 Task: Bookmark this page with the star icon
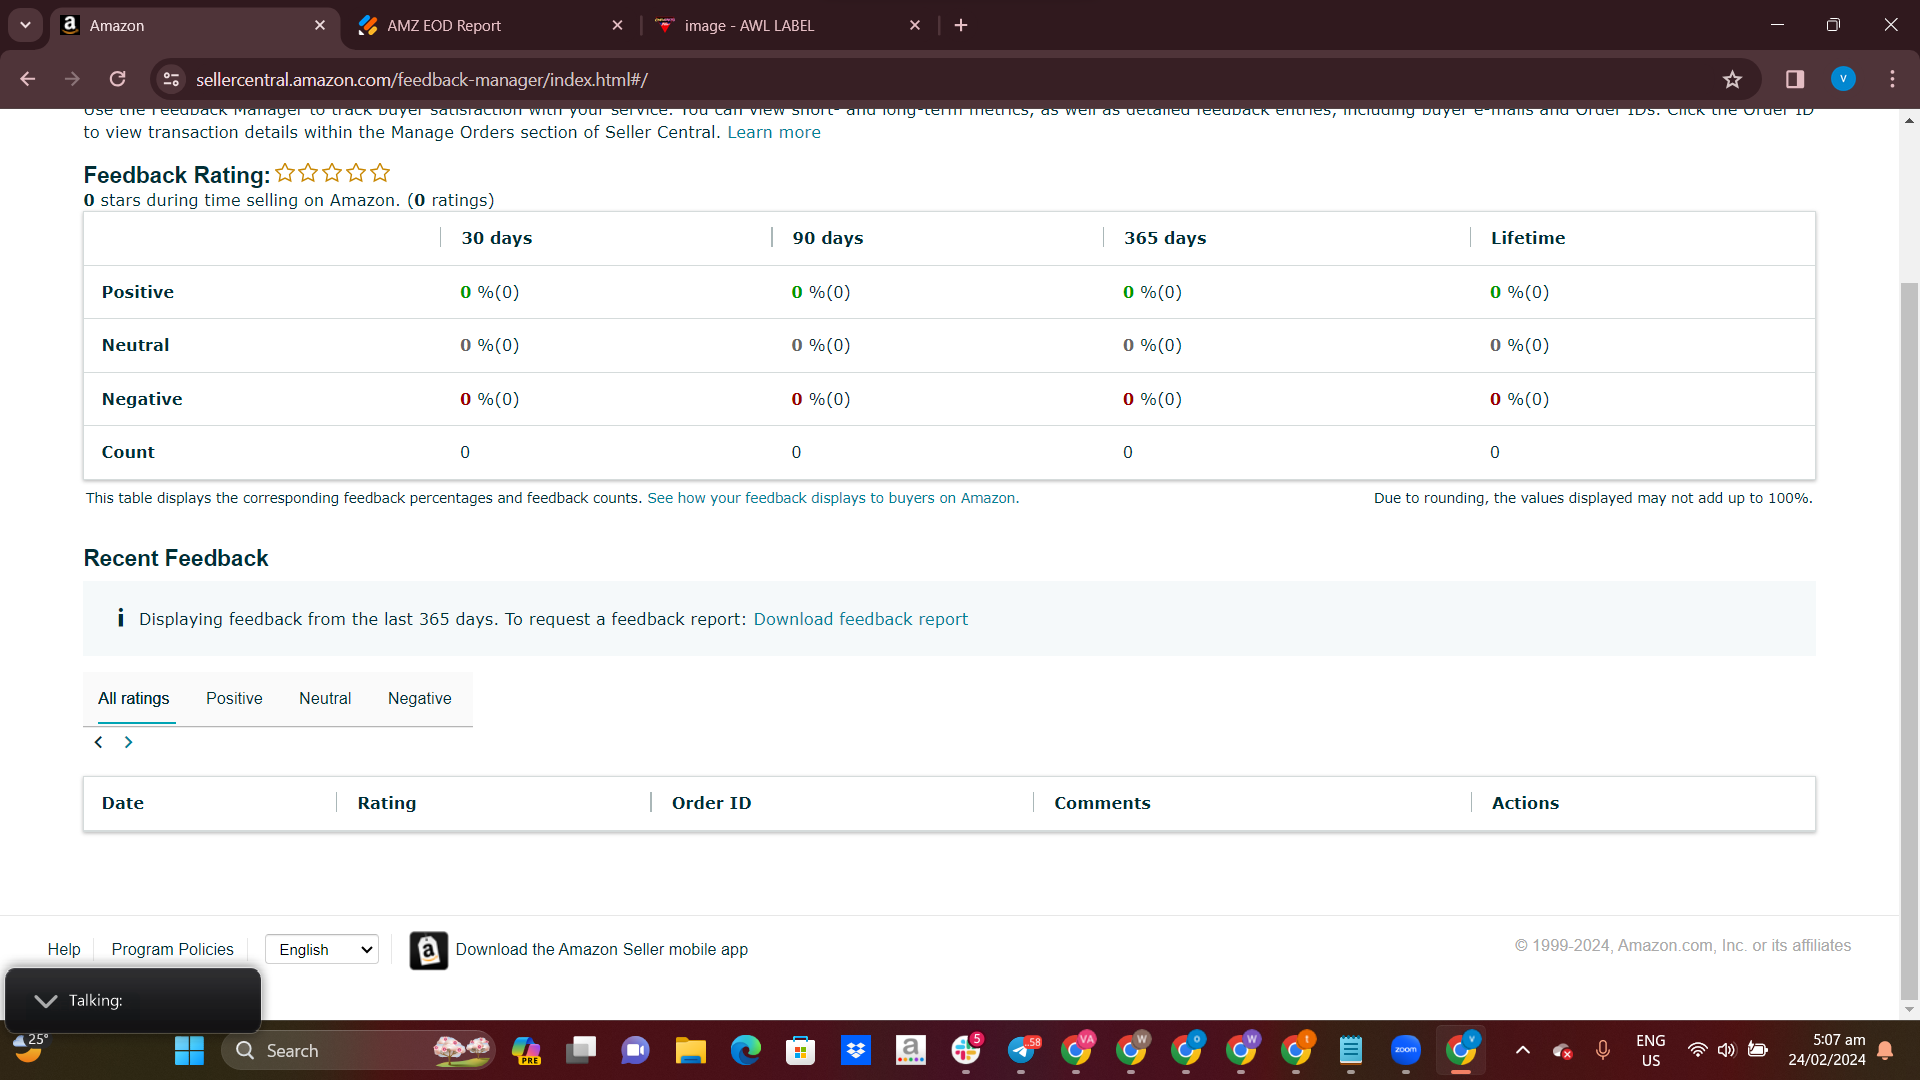tap(1732, 79)
